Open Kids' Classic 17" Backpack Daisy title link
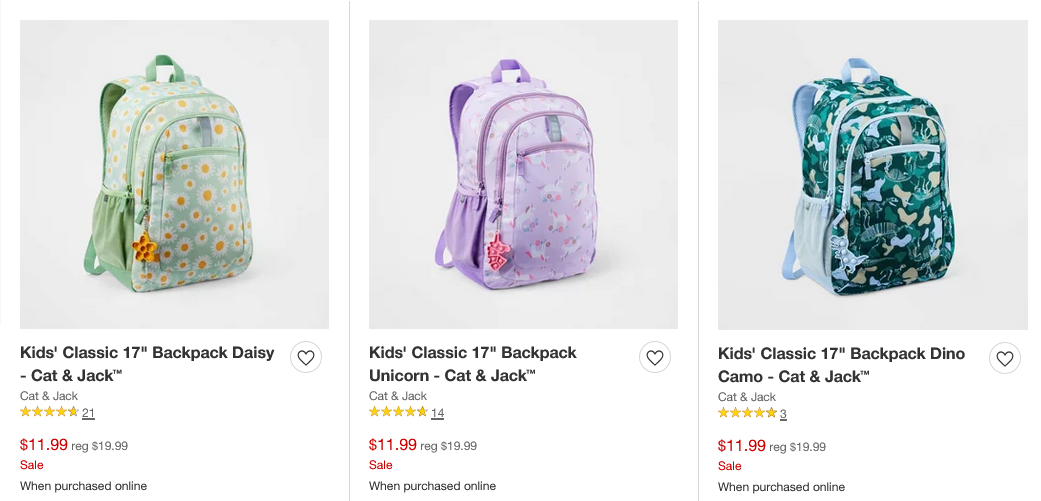Image resolution: width=1041 pixels, height=501 pixels. tap(147, 364)
